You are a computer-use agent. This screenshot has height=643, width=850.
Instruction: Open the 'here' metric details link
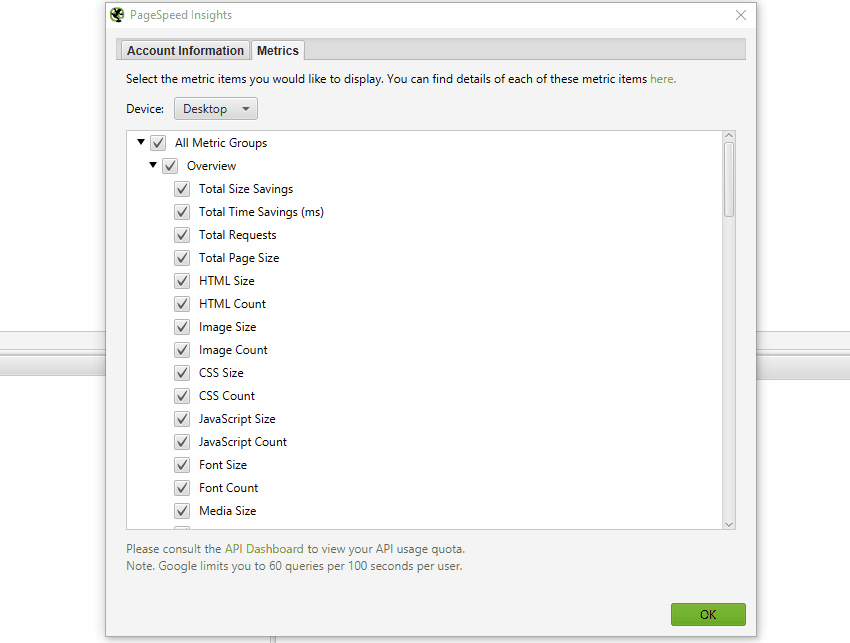pos(662,79)
